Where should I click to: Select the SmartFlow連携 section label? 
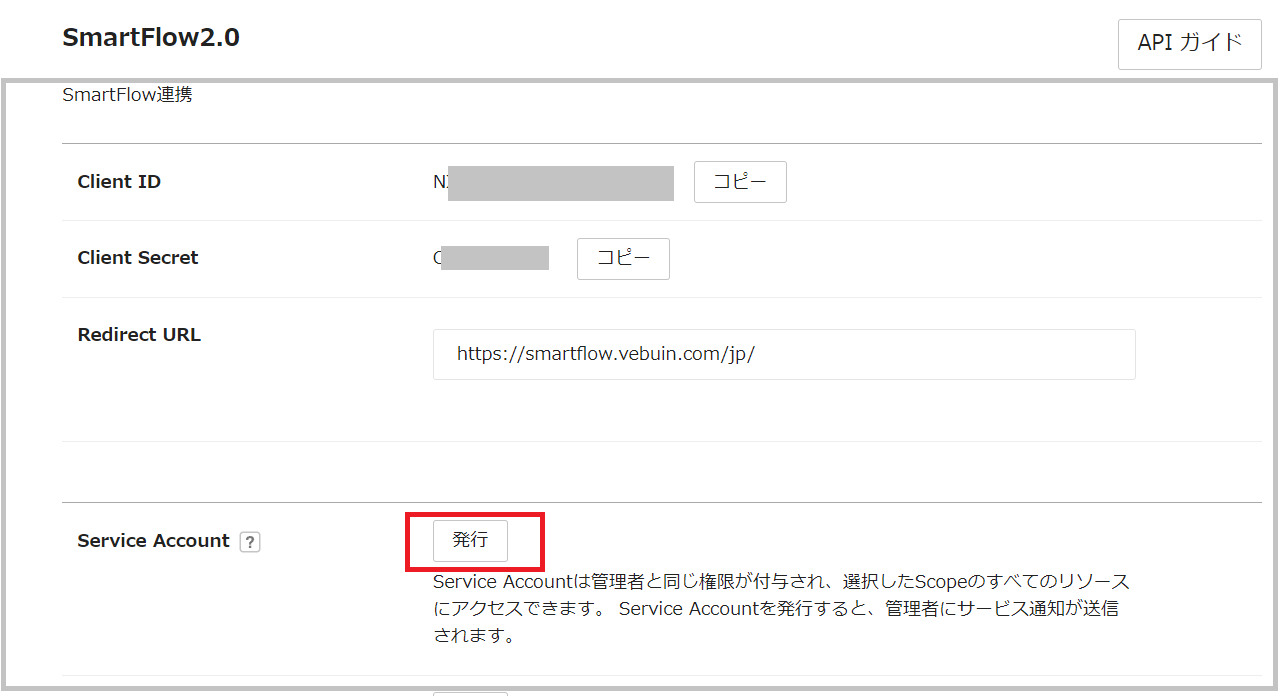[127, 96]
